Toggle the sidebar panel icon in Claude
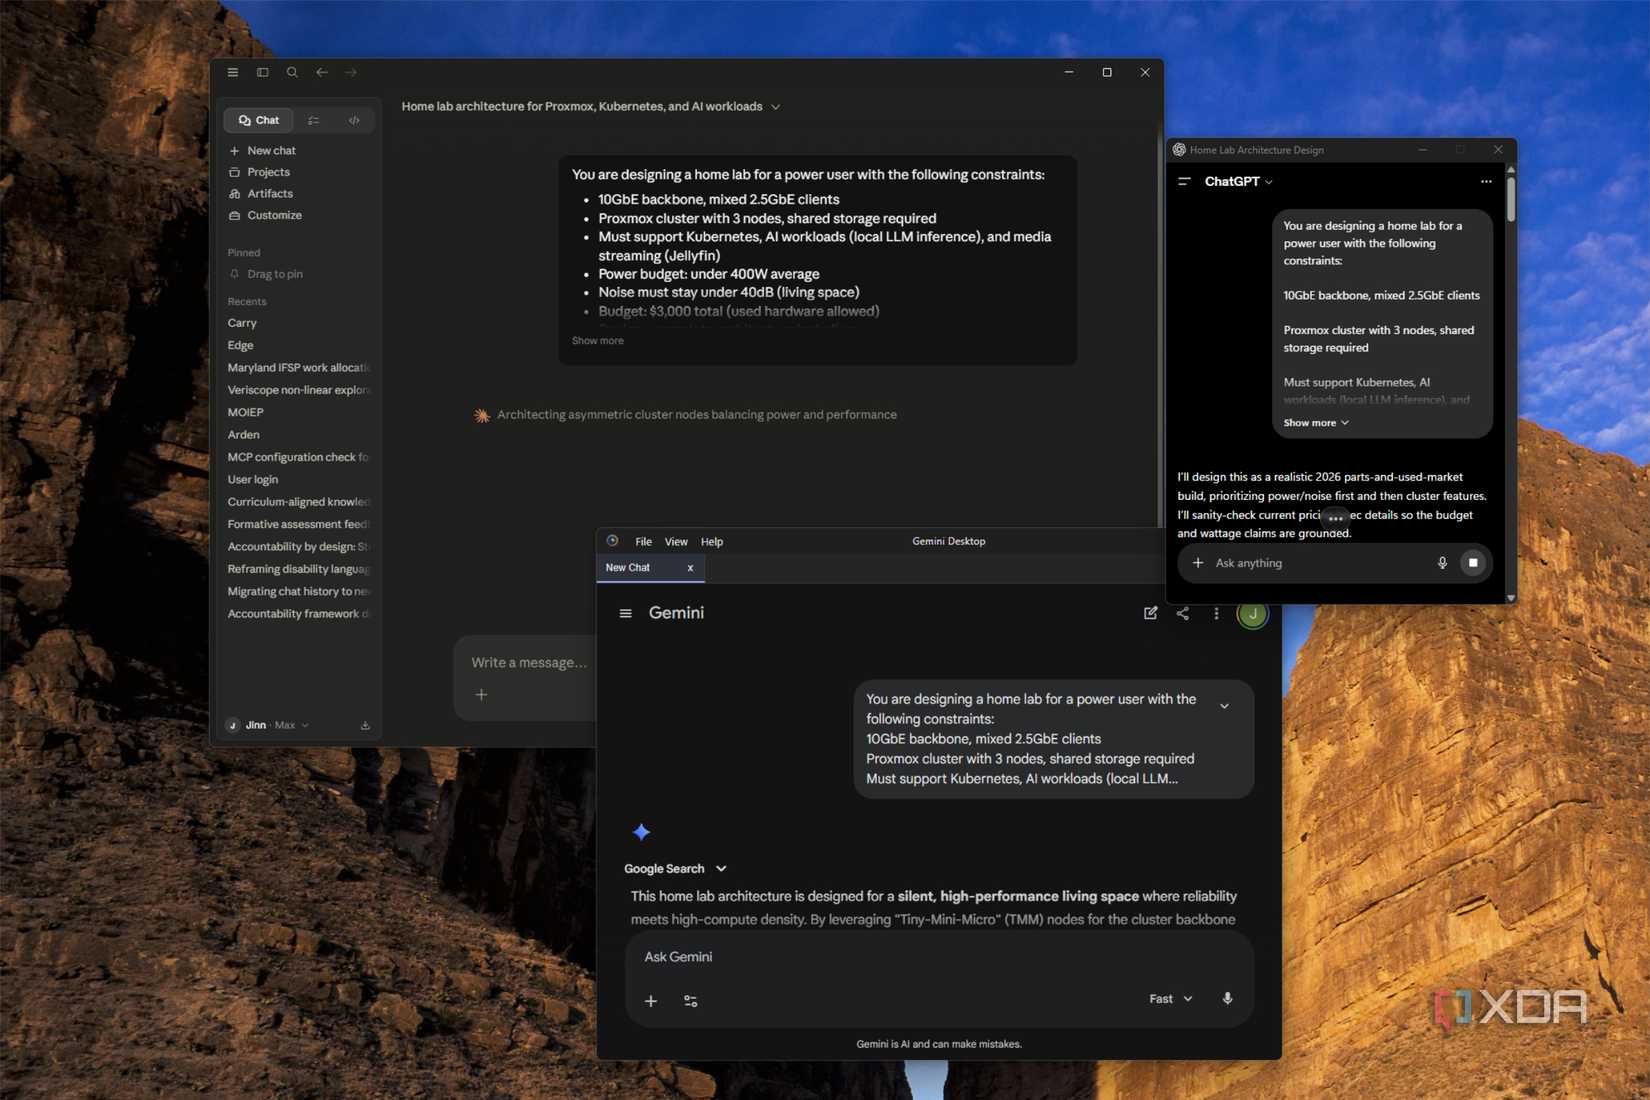Screen dimensions: 1650x1100 point(263,72)
